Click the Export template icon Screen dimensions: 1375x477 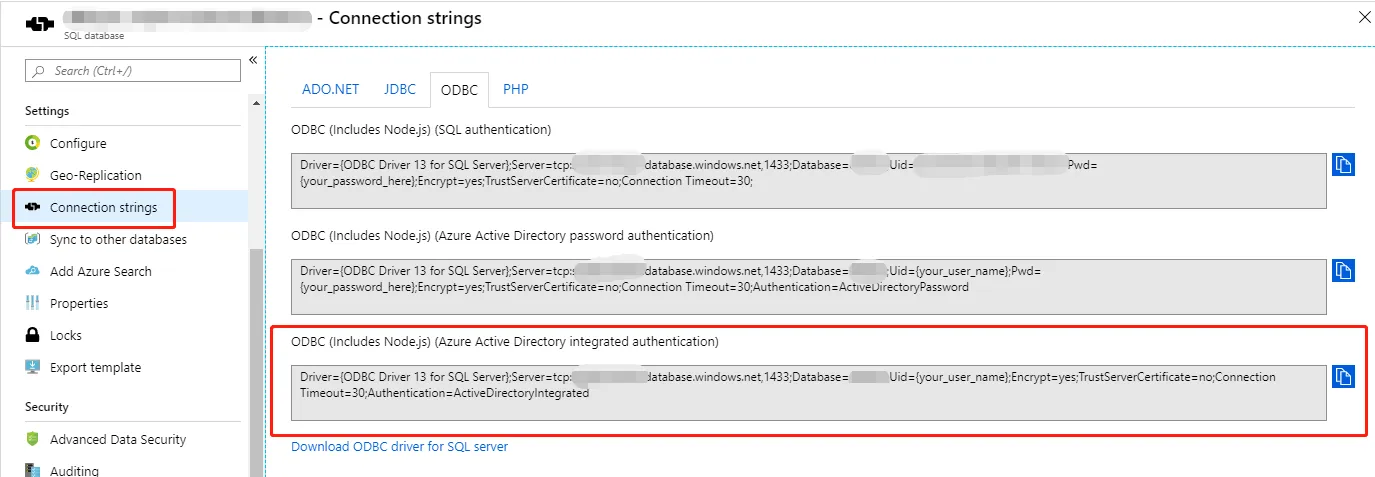[x=33, y=367]
